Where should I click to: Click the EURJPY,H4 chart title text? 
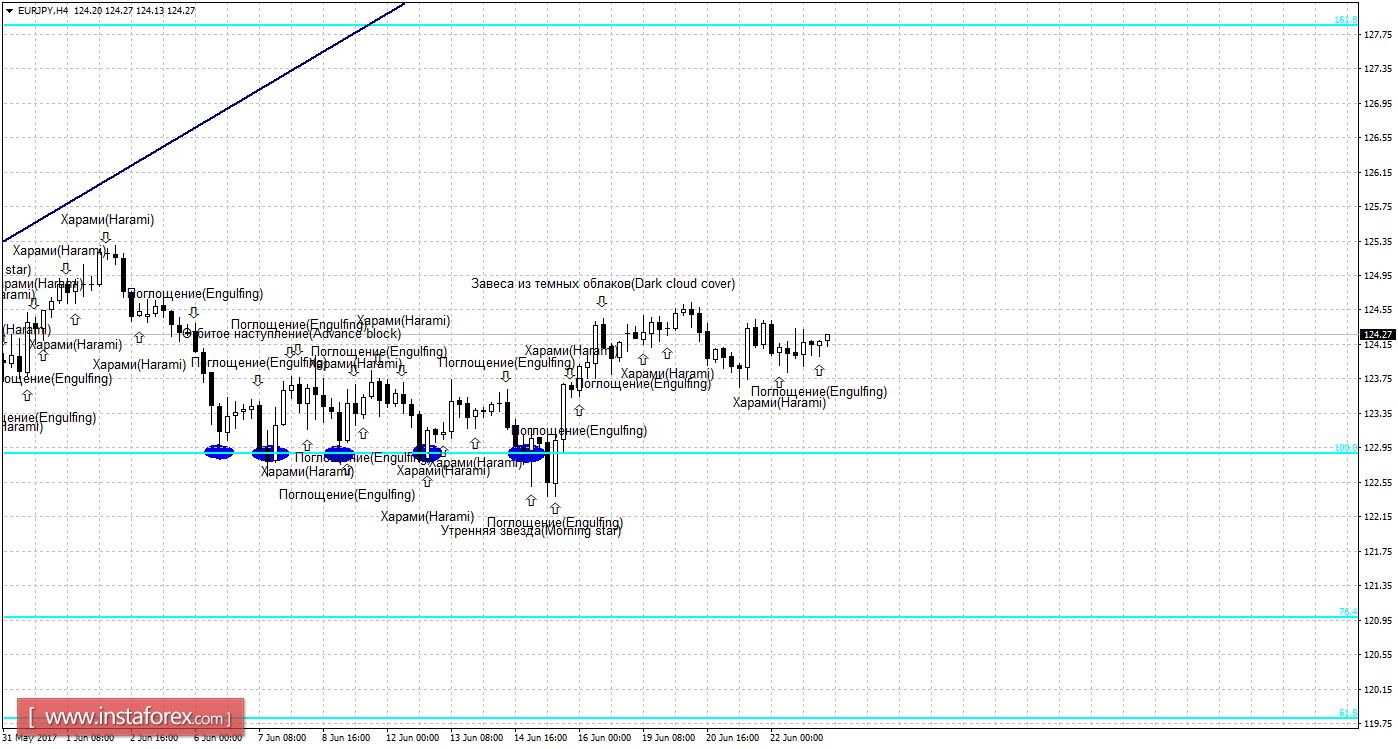click(x=43, y=10)
